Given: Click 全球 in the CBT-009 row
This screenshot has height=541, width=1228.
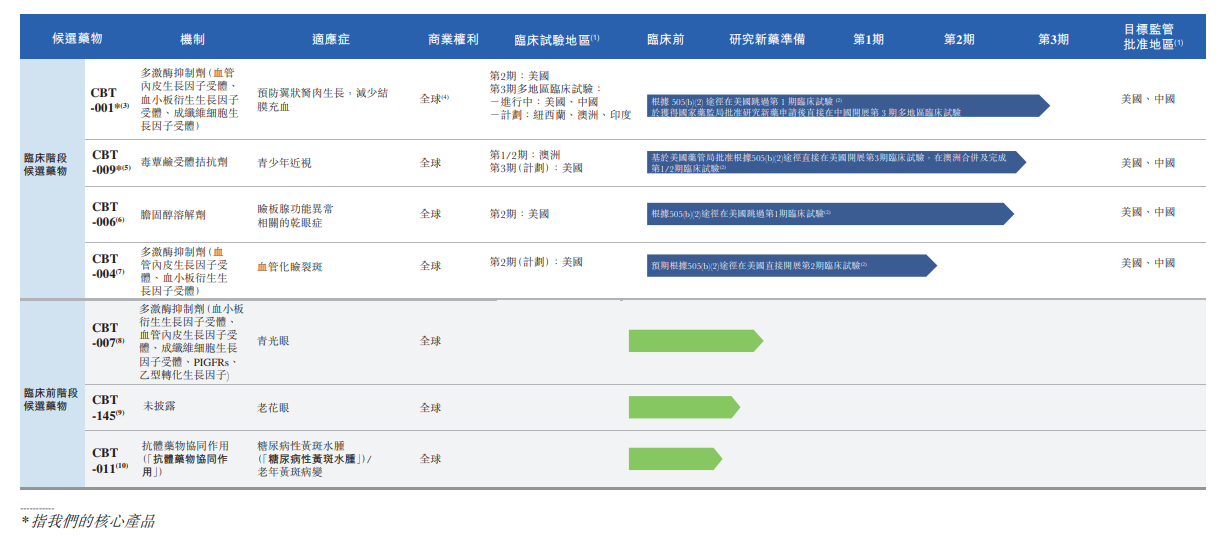Looking at the screenshot, I should (430, 163).
